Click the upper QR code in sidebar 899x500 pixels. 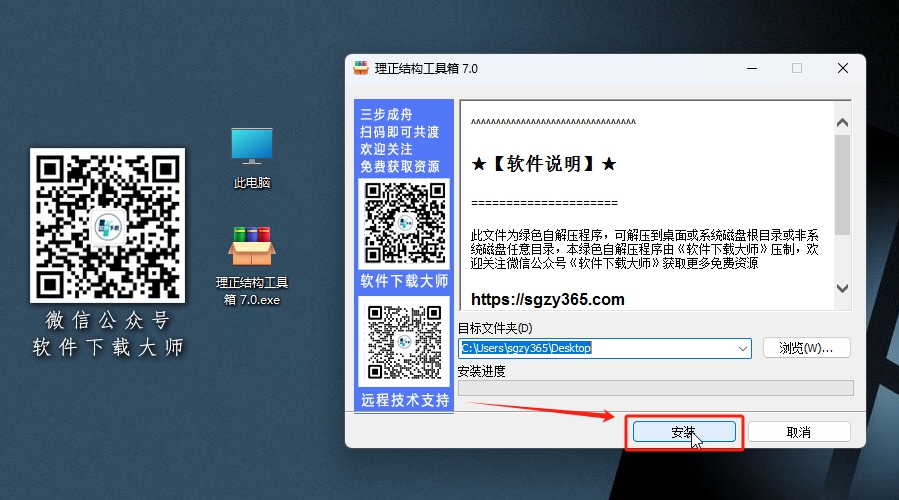tap(405, 223)
